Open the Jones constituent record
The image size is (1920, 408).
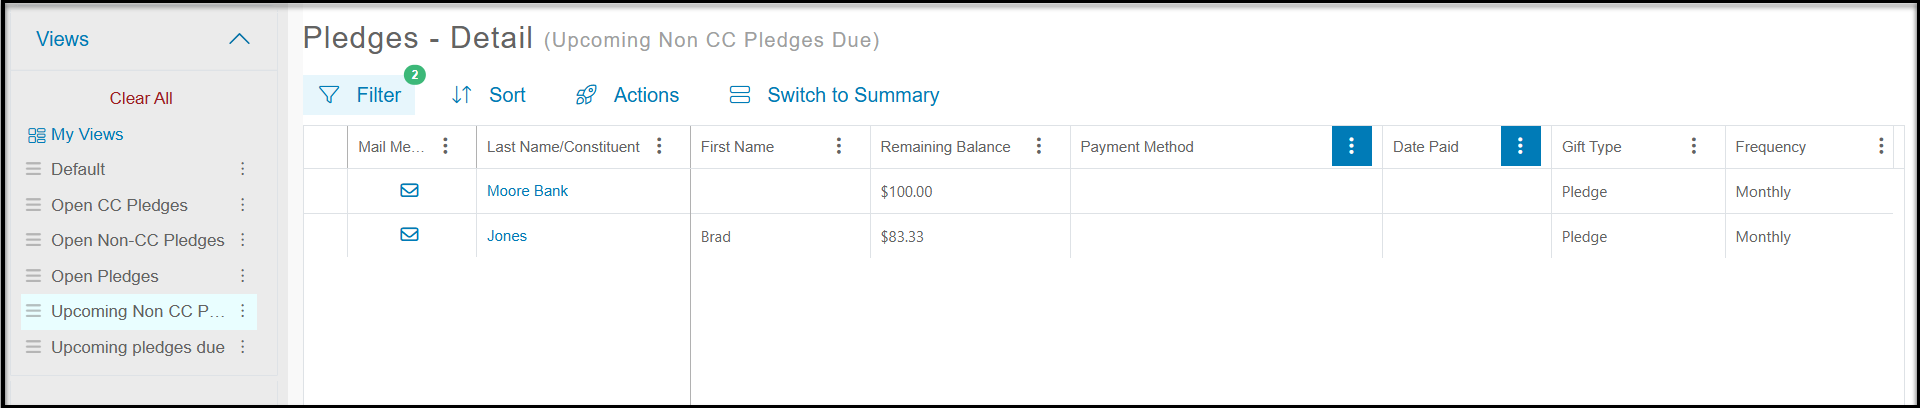pos(507,236)
